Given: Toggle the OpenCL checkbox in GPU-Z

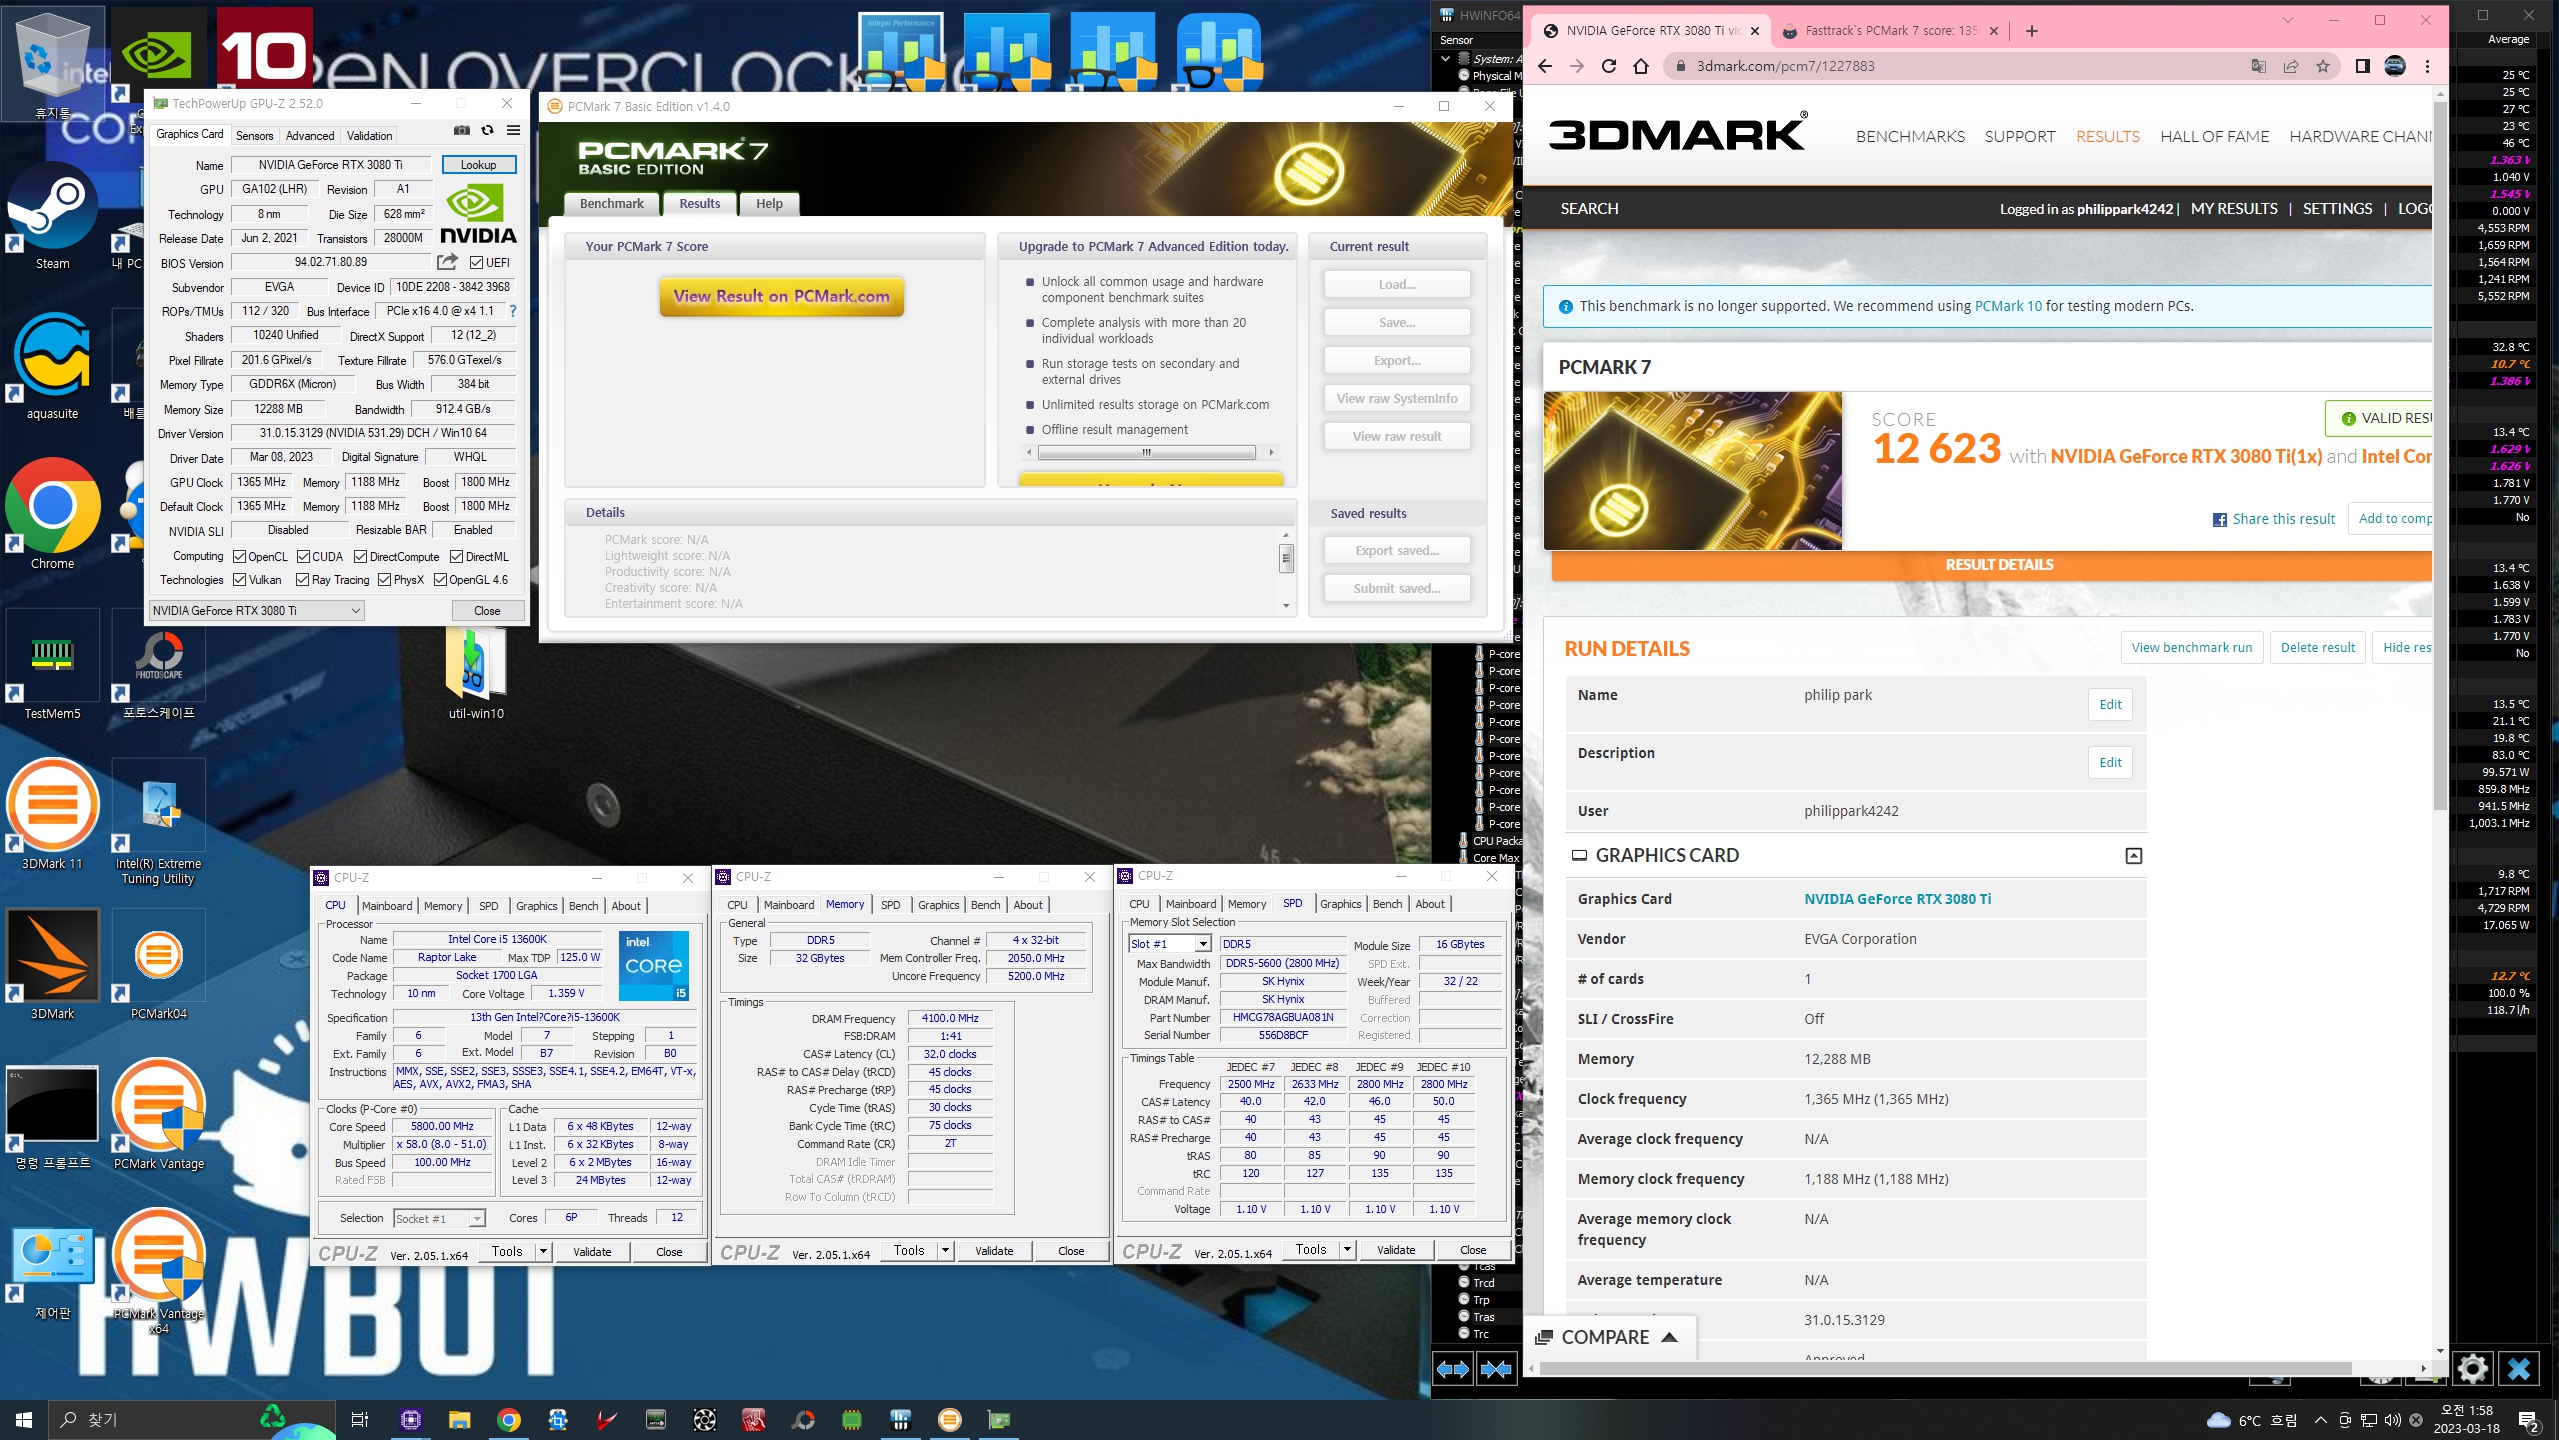Looking at the screenshot, I should pyautogui.click(x=239, y=557).
